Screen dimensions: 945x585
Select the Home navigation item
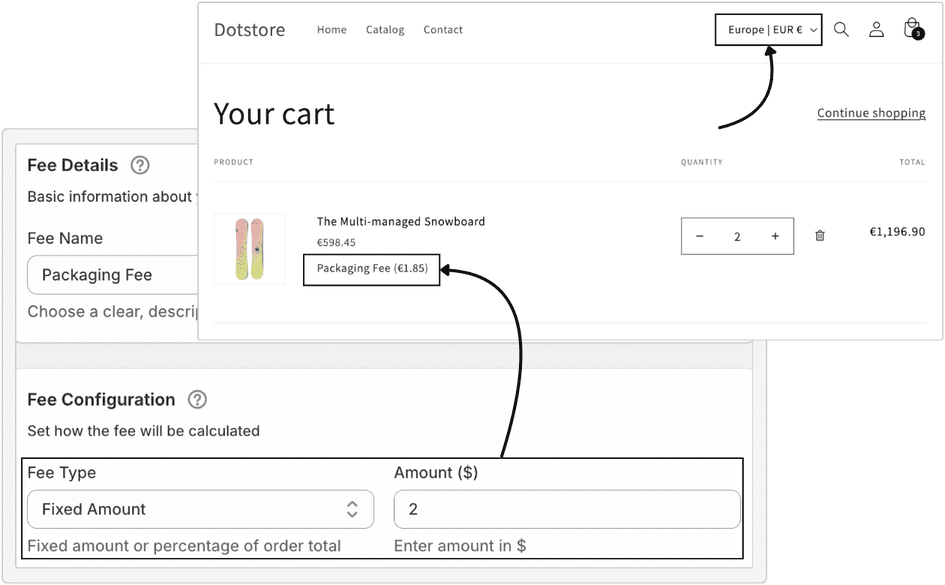tap(331, 29)
